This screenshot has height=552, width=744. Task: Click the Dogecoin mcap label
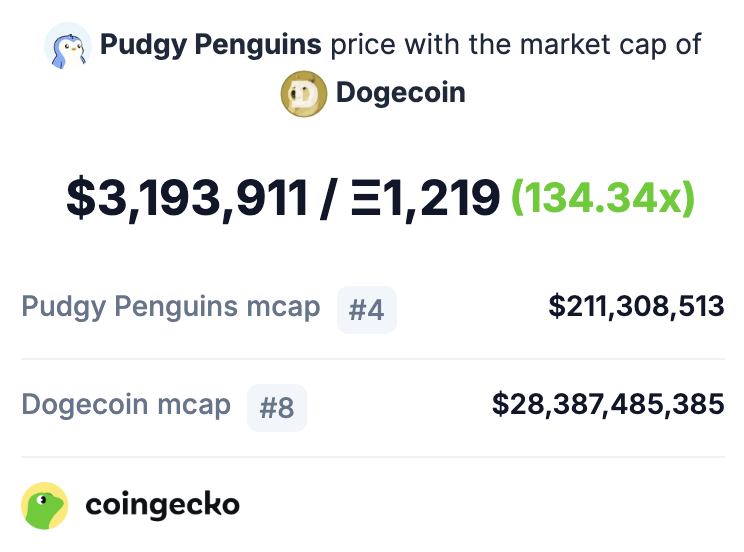pos(126,406)
